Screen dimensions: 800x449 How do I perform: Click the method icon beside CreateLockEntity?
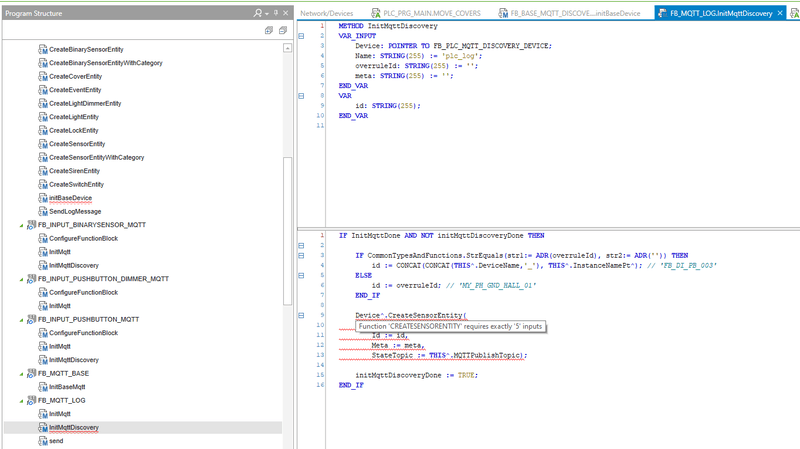(43, 131)
